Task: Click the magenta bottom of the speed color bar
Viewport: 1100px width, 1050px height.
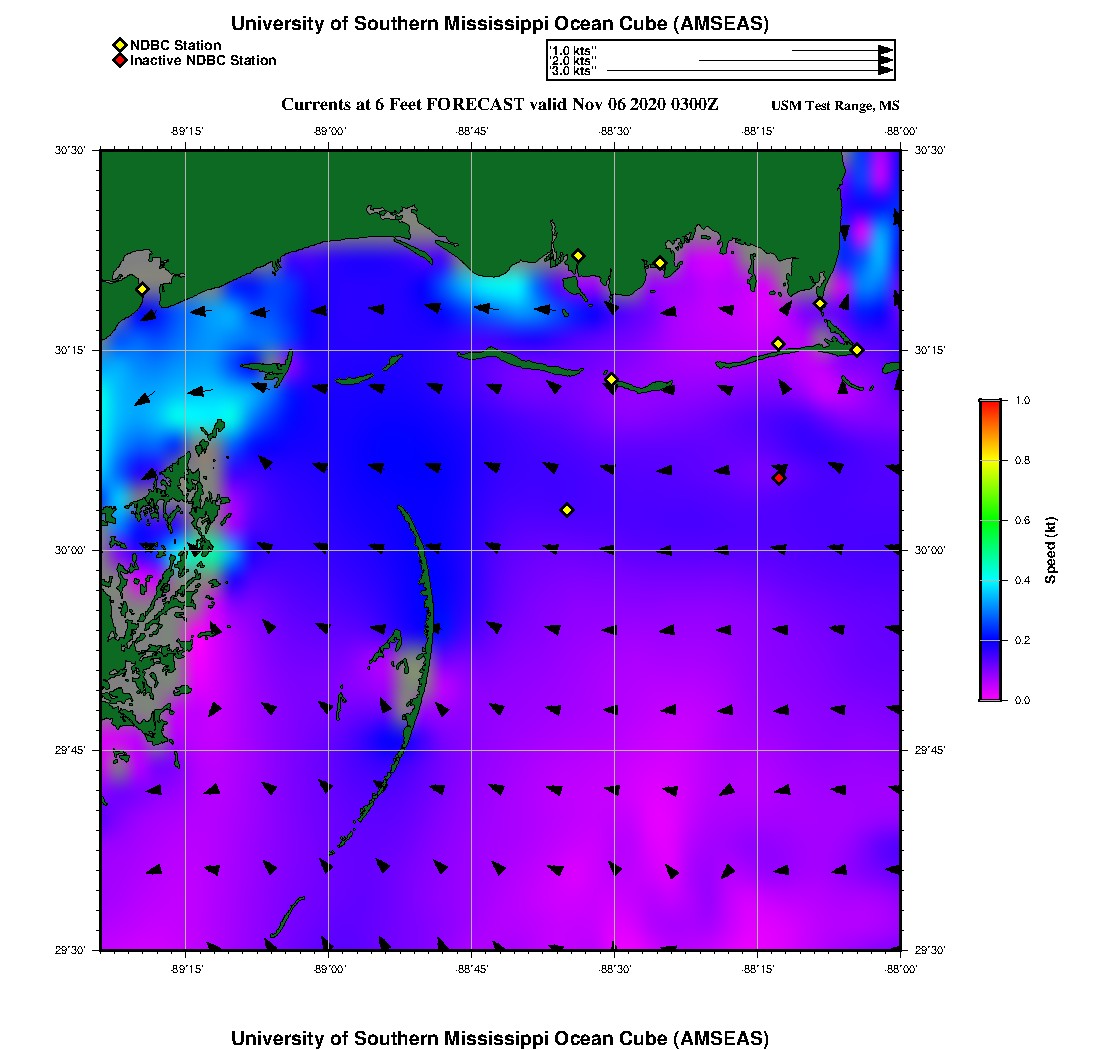Action: (990, 696)
